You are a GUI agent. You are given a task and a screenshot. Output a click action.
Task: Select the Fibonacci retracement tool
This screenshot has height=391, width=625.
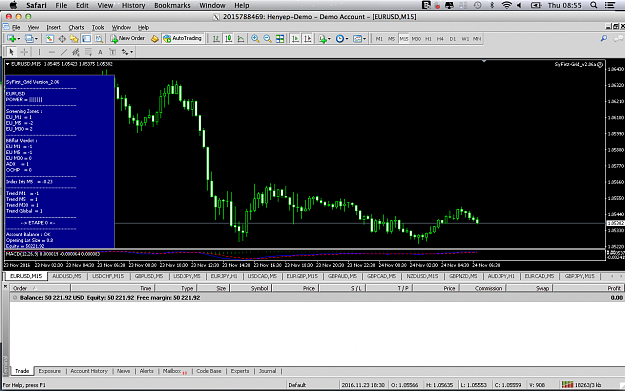click(x=88, y=52)
